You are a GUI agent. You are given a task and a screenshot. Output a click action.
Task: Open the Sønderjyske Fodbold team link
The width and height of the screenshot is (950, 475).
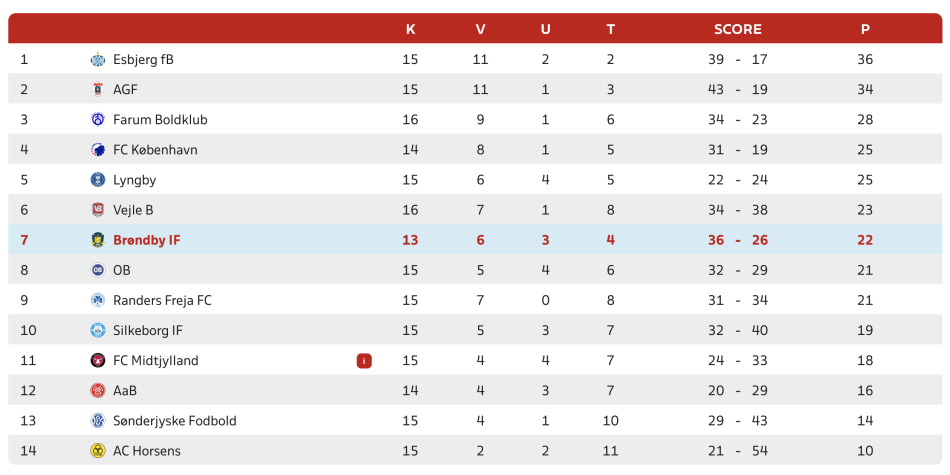pos(175,421)
